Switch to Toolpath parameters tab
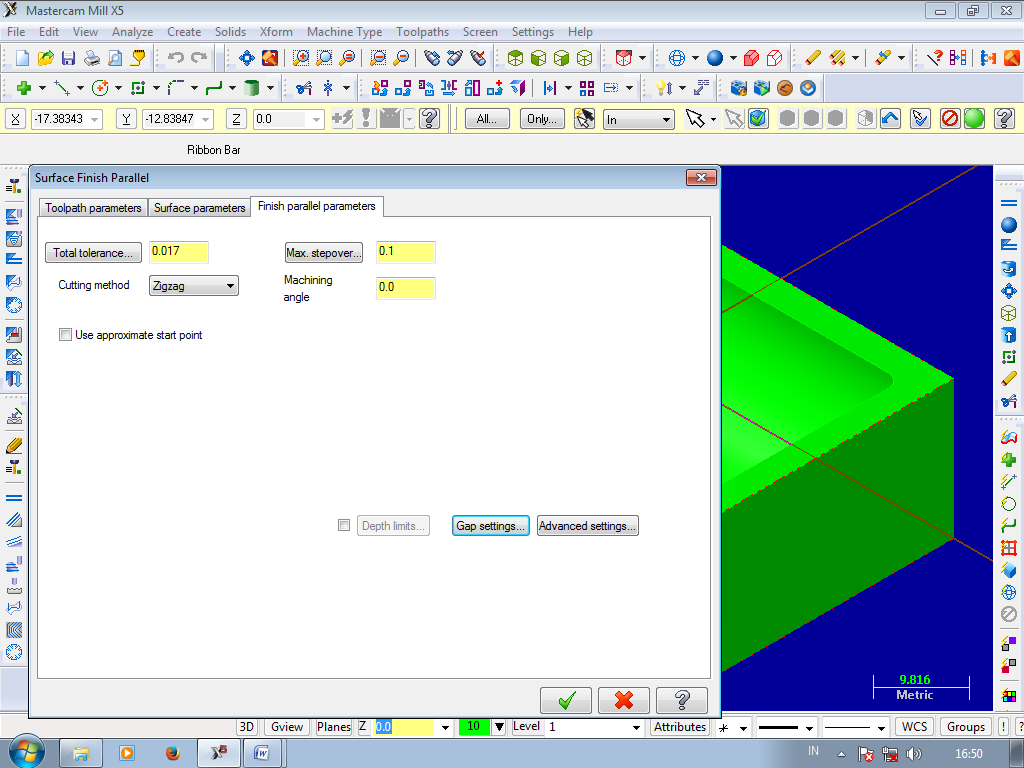This screenshot has height=768, width=1024. click(x=93, y=208)
